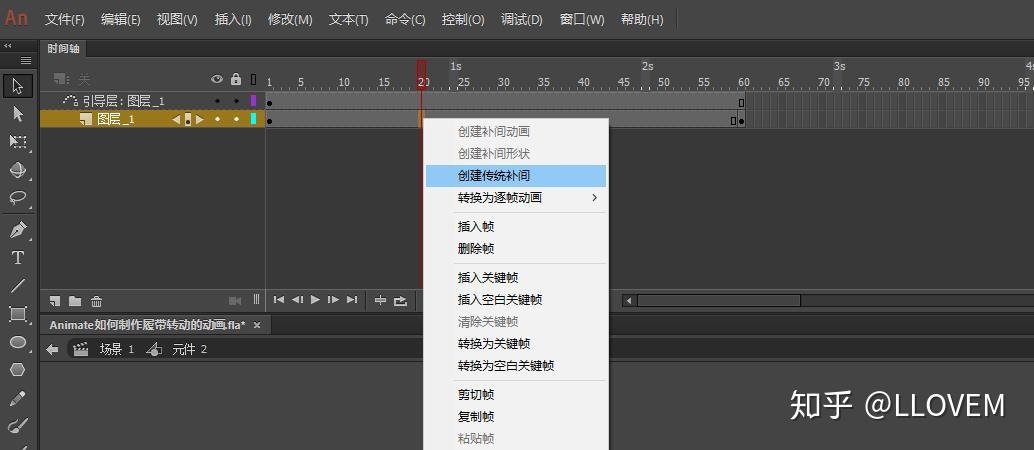Click the Animate An logo

coord(16,18)
